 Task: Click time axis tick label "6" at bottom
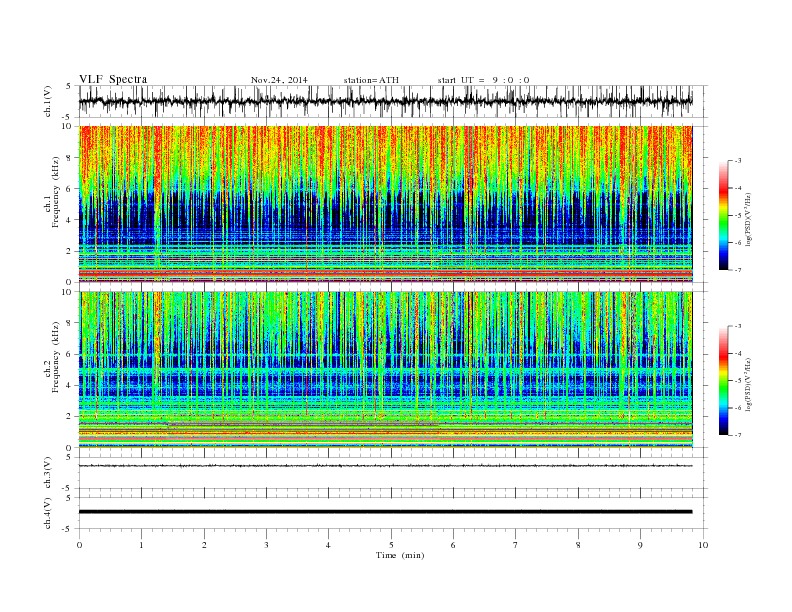453,545
